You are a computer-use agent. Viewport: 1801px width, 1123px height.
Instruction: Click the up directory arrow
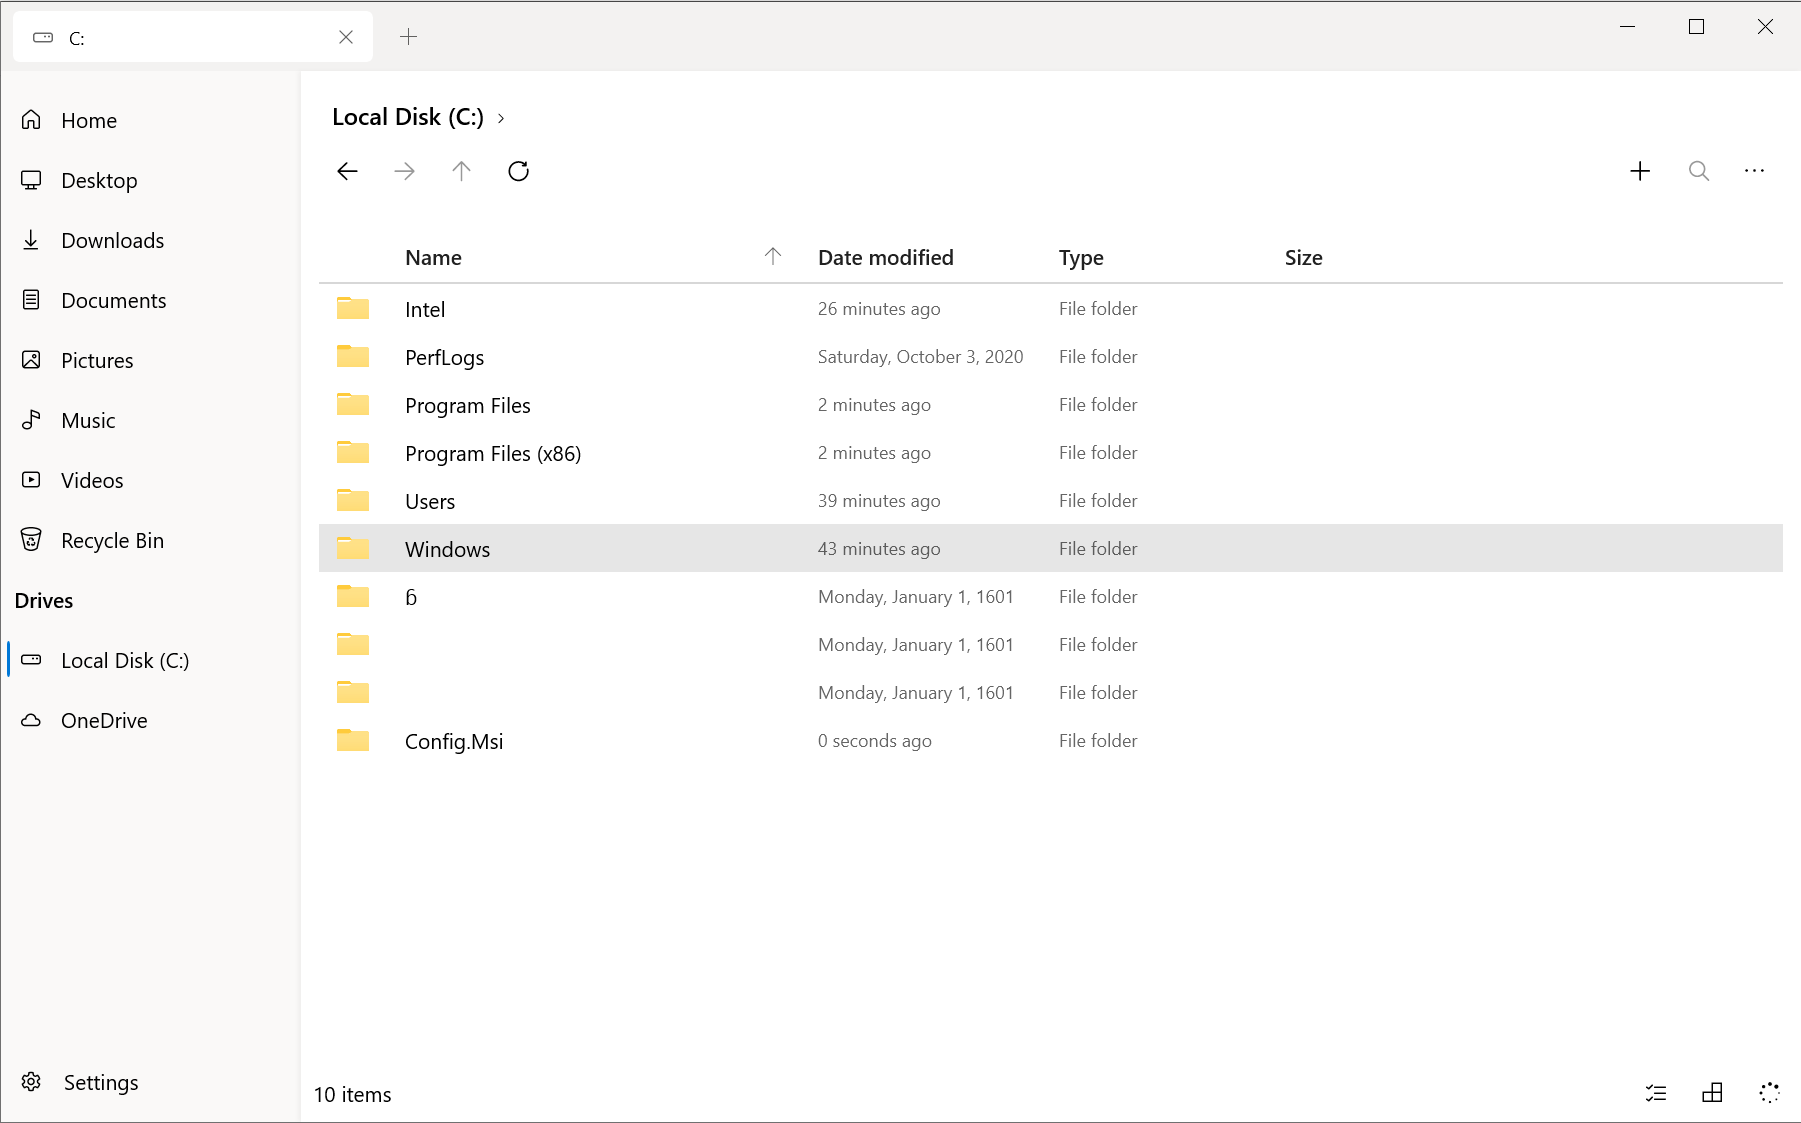click(461, 171)
